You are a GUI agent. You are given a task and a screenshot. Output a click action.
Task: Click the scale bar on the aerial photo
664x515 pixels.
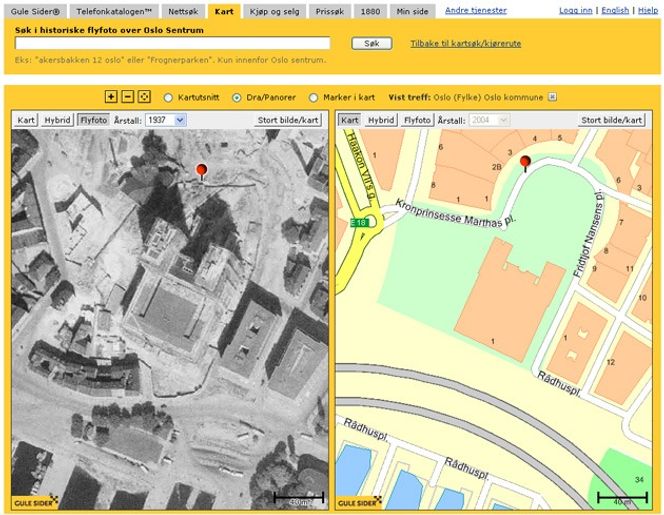[x=299, y=498]
